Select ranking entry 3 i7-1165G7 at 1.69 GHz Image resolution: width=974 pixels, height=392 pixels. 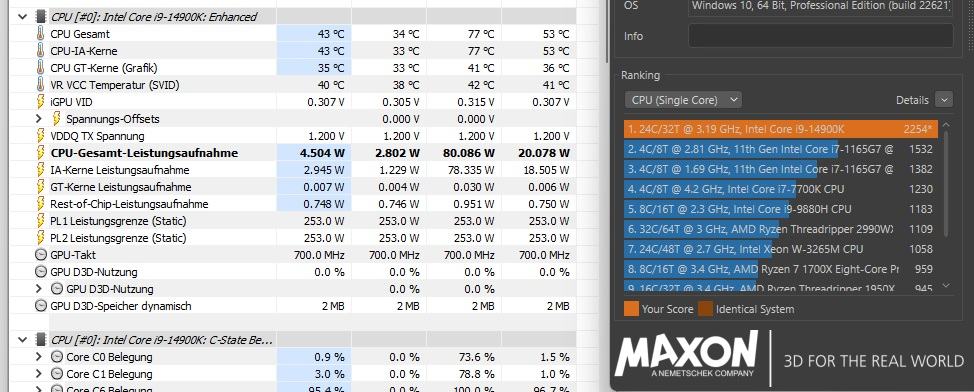781,169
